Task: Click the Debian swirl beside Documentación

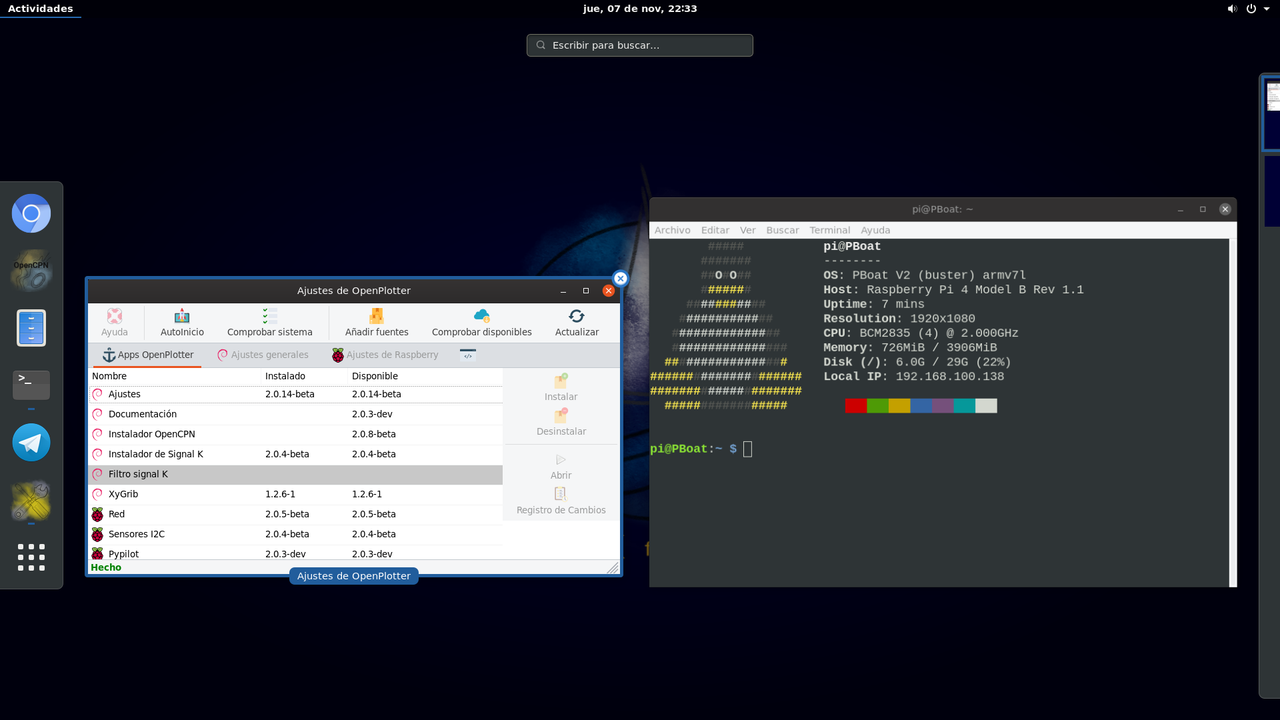Action: pyautogui.click(x=97, y=414)
